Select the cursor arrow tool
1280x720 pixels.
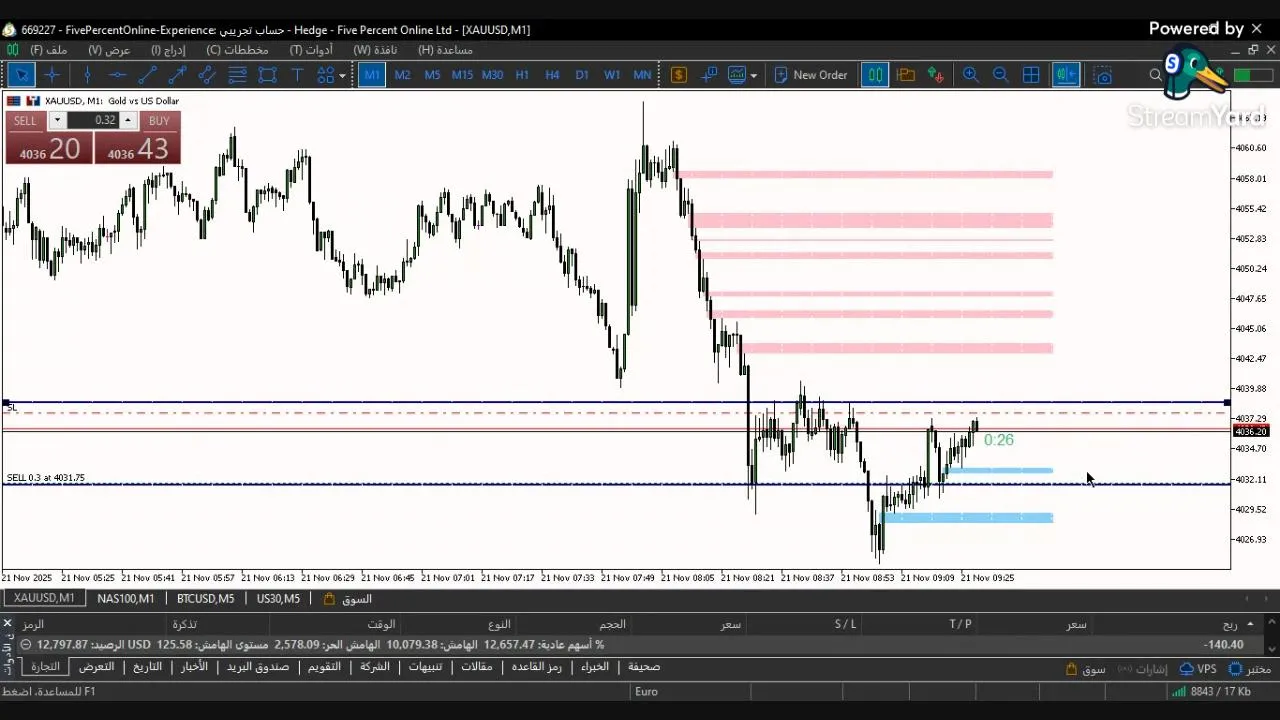pos(22,75)
